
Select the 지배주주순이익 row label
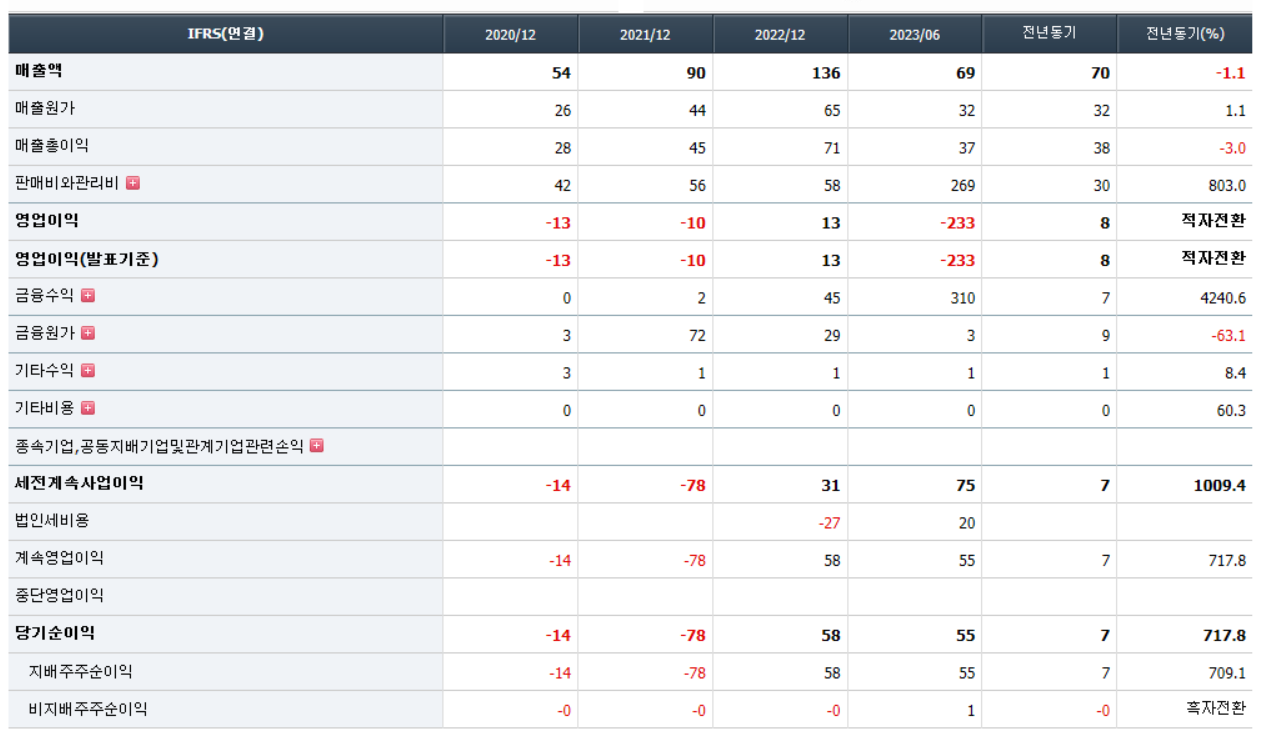(80, 671)
